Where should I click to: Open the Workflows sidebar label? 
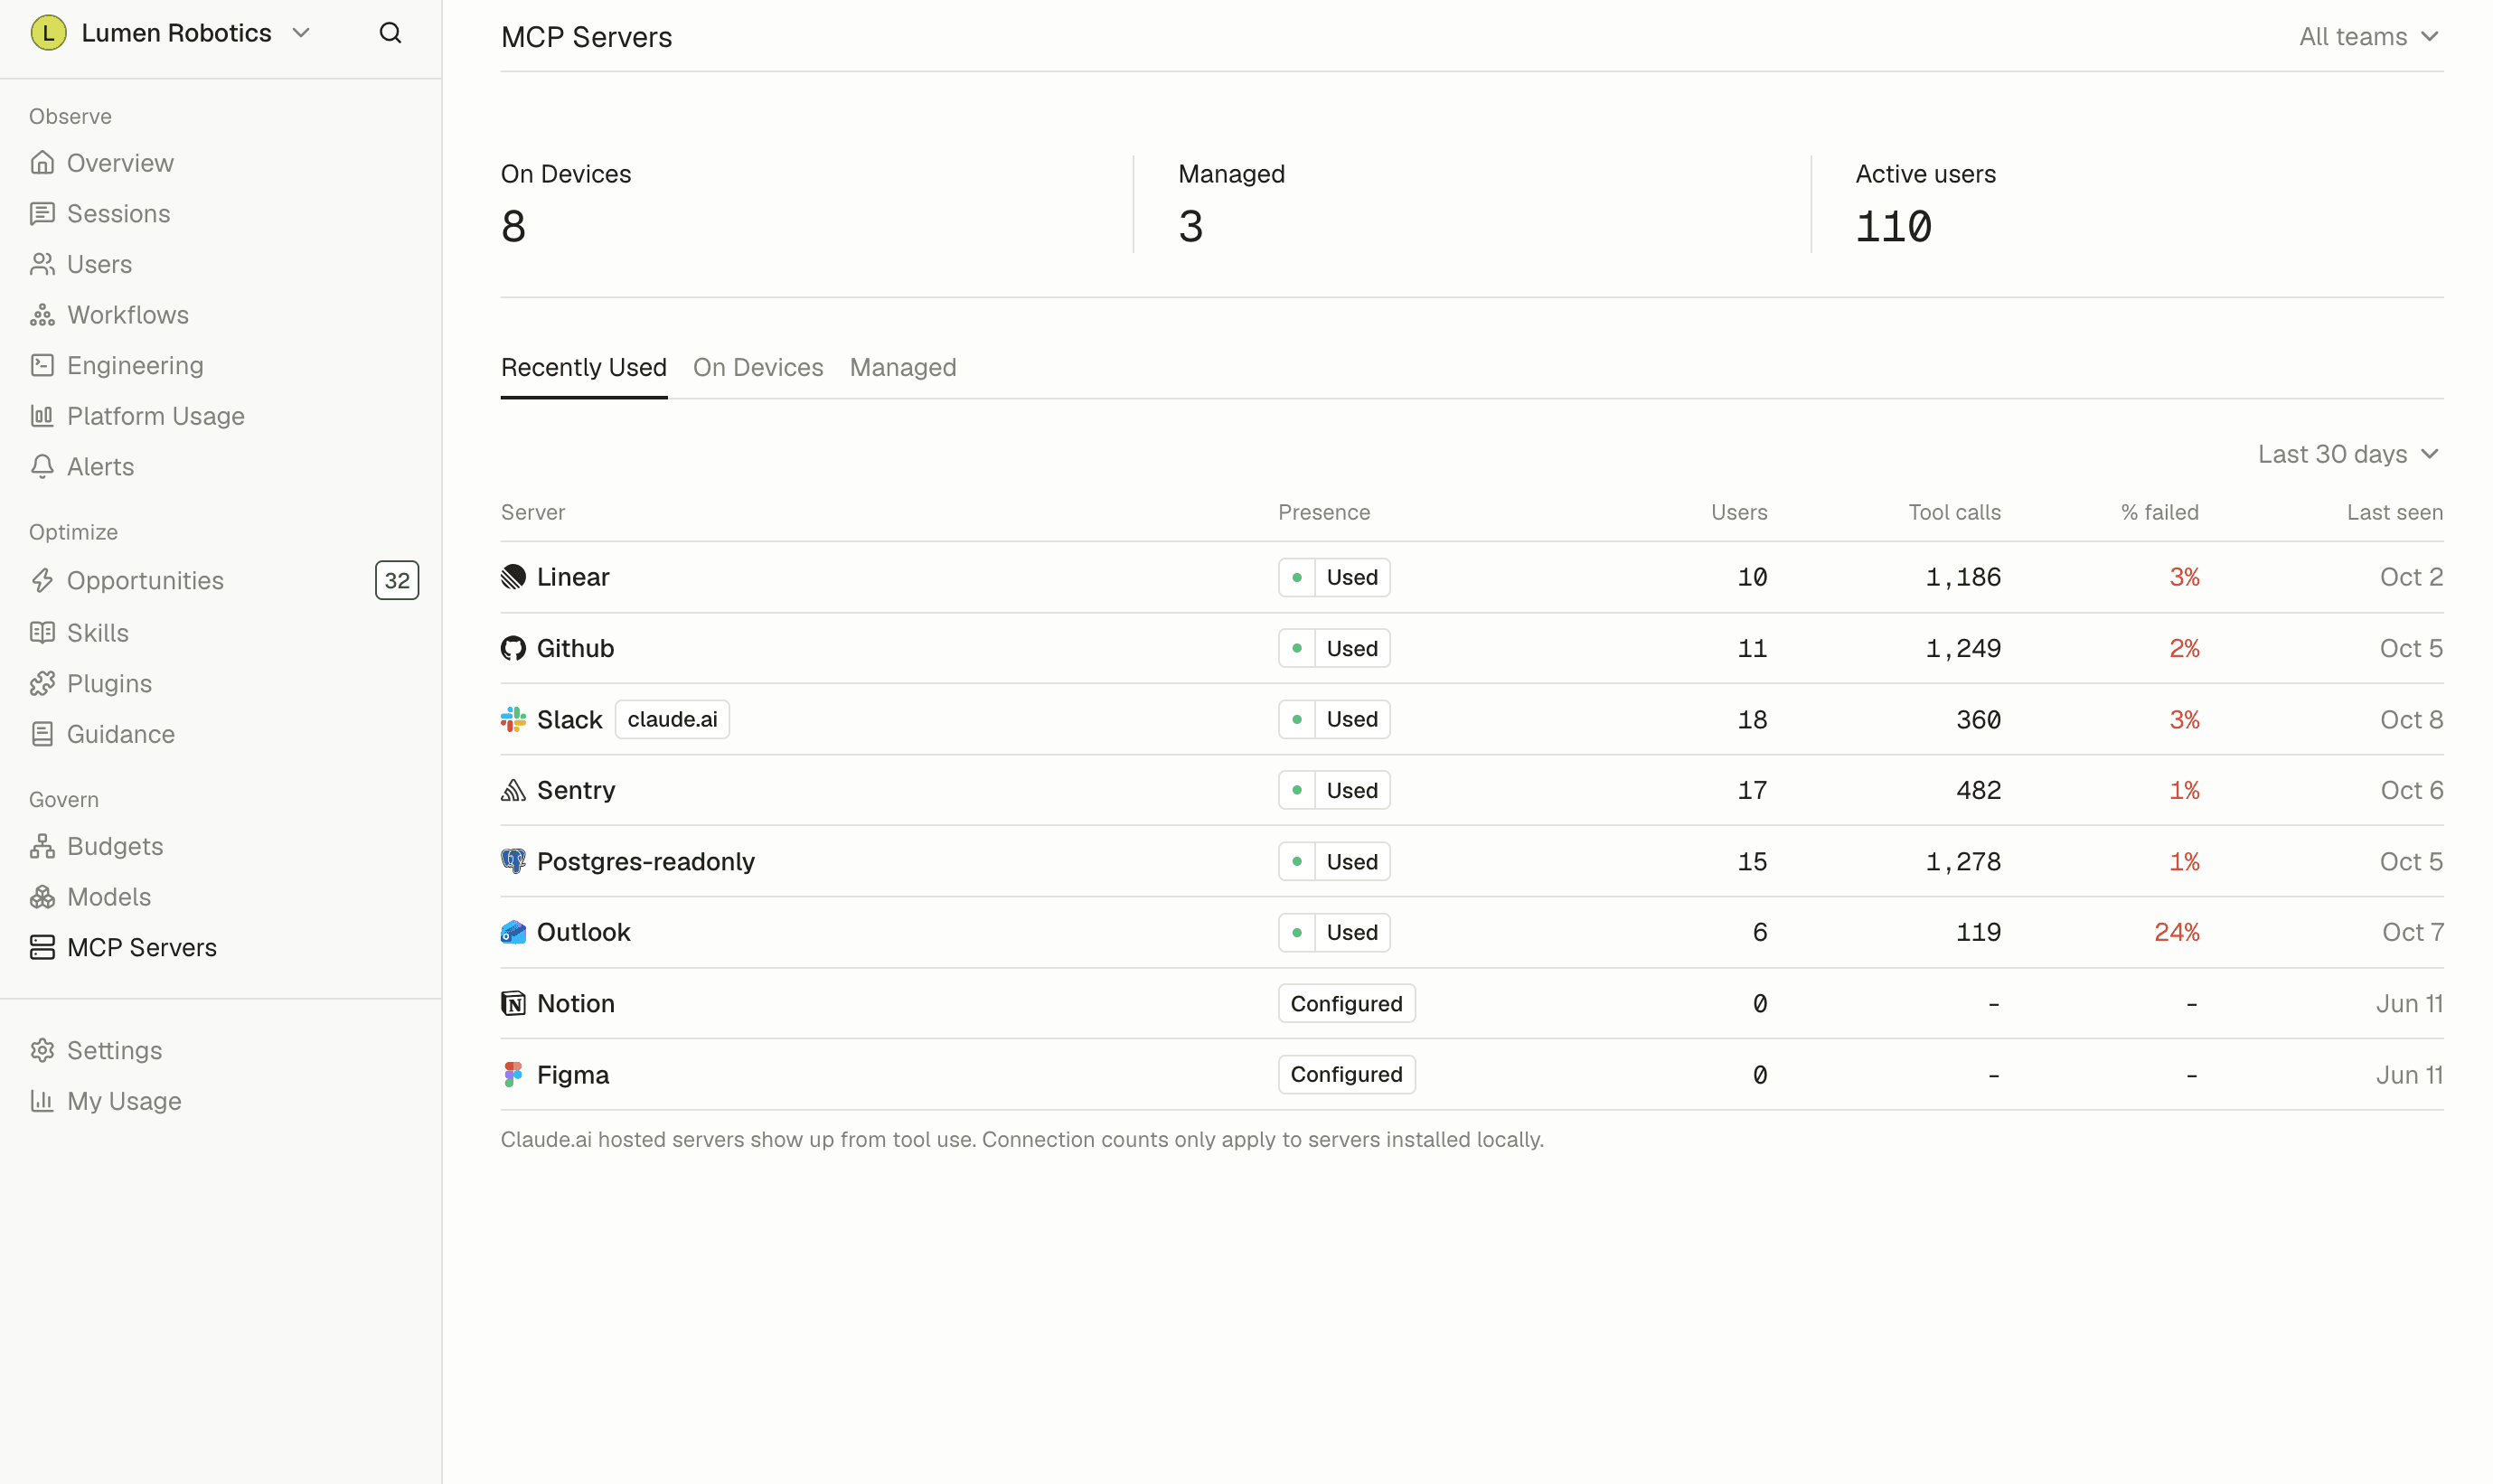(128, 315)
